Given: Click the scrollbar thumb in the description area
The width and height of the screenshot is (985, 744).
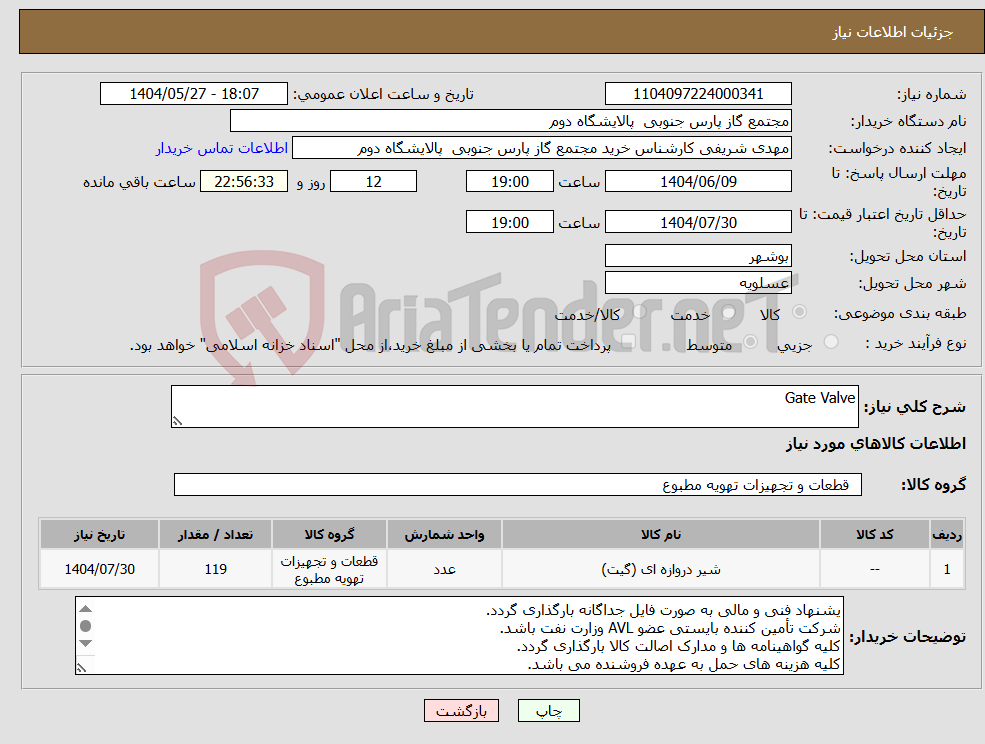Looking at the screenshot, I should 86,625.
